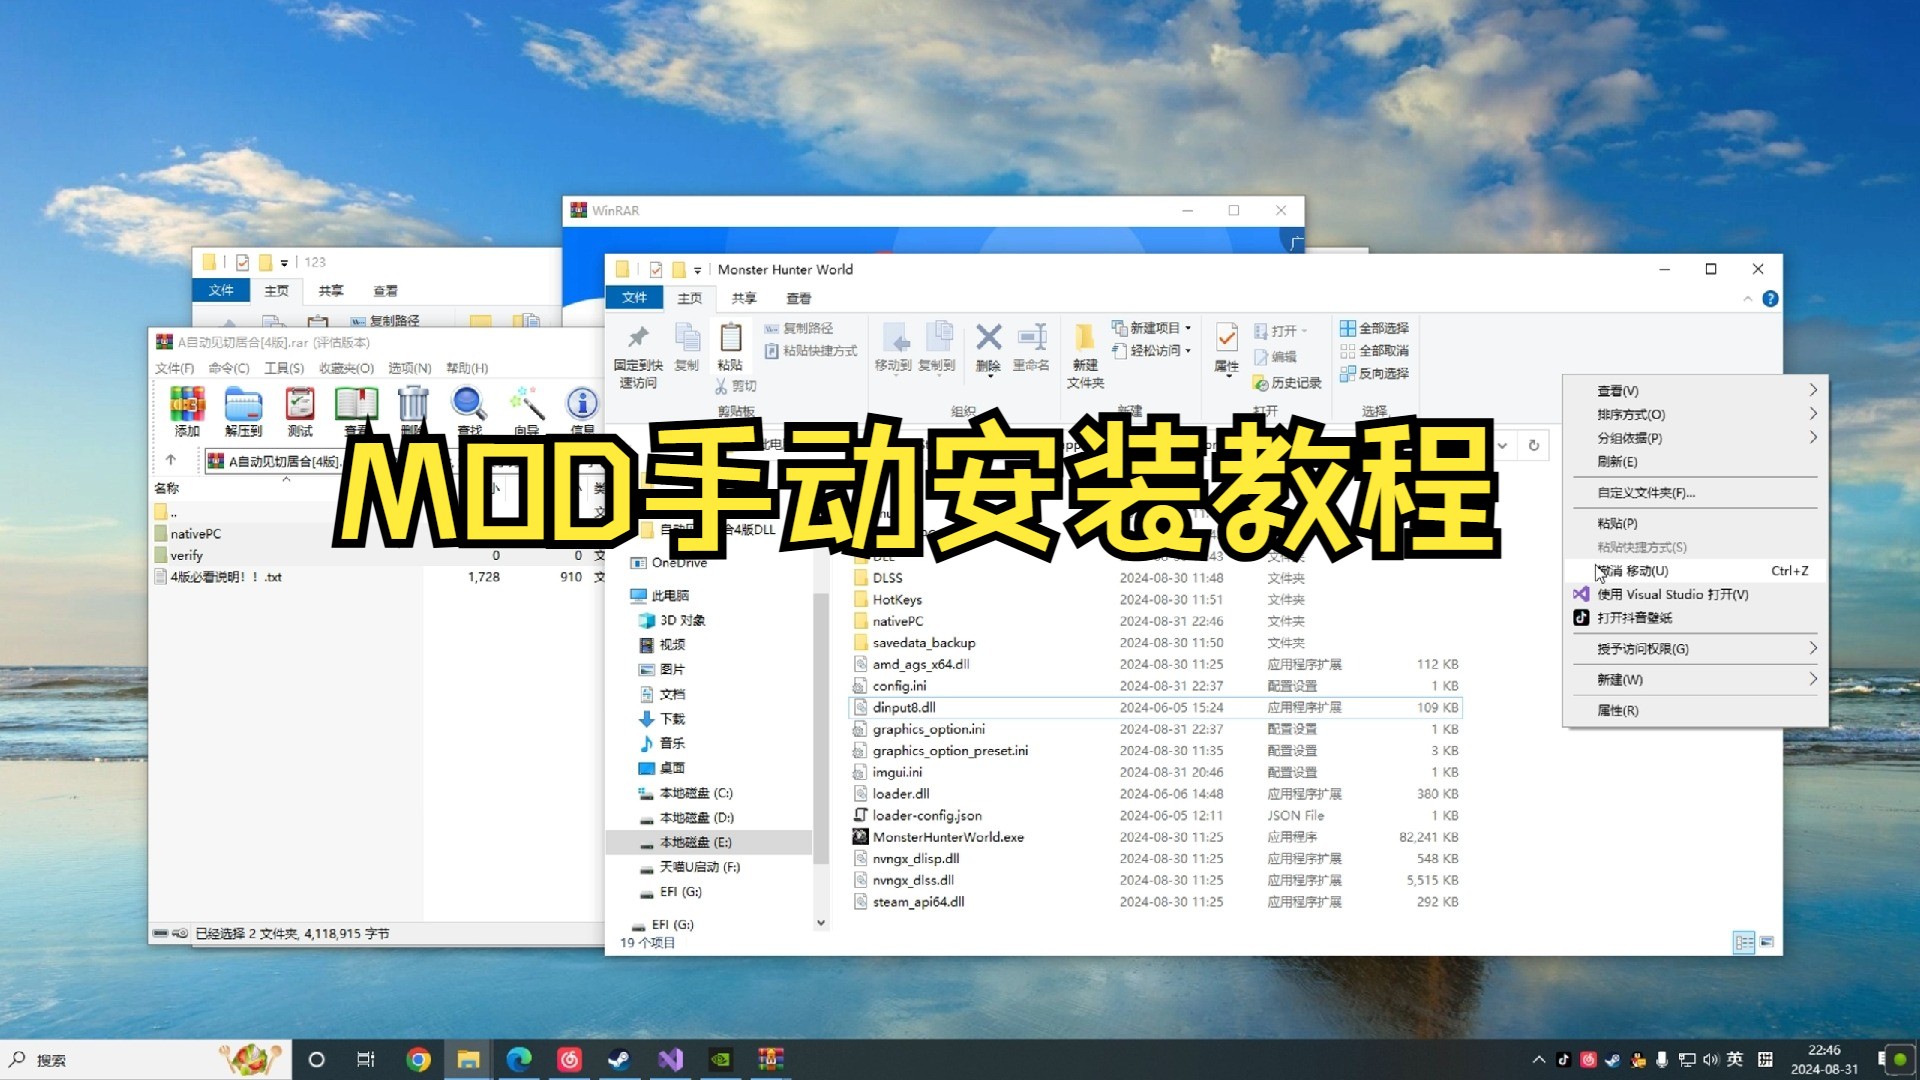The width and height of the screenshot is (1920, 1080).
Task: Choose Refresh (刷新) in context menu
Action: [1696, 462]
